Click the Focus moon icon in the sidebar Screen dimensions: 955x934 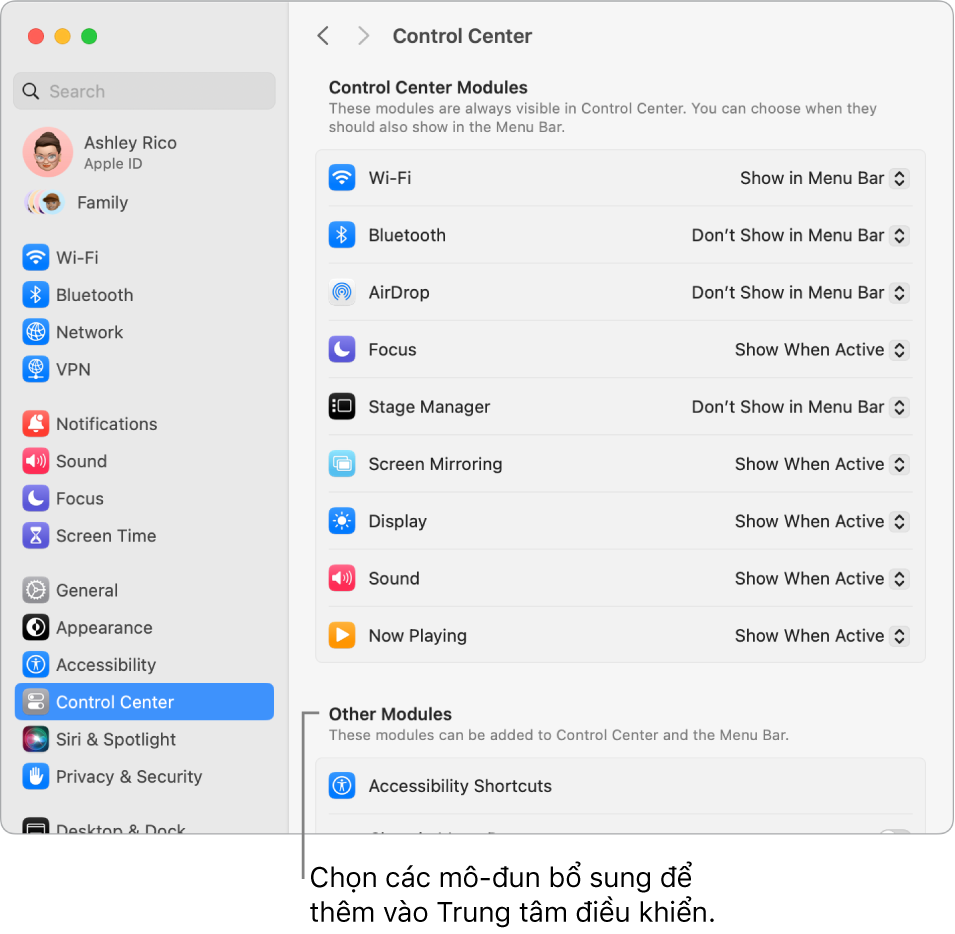[36, 498]
